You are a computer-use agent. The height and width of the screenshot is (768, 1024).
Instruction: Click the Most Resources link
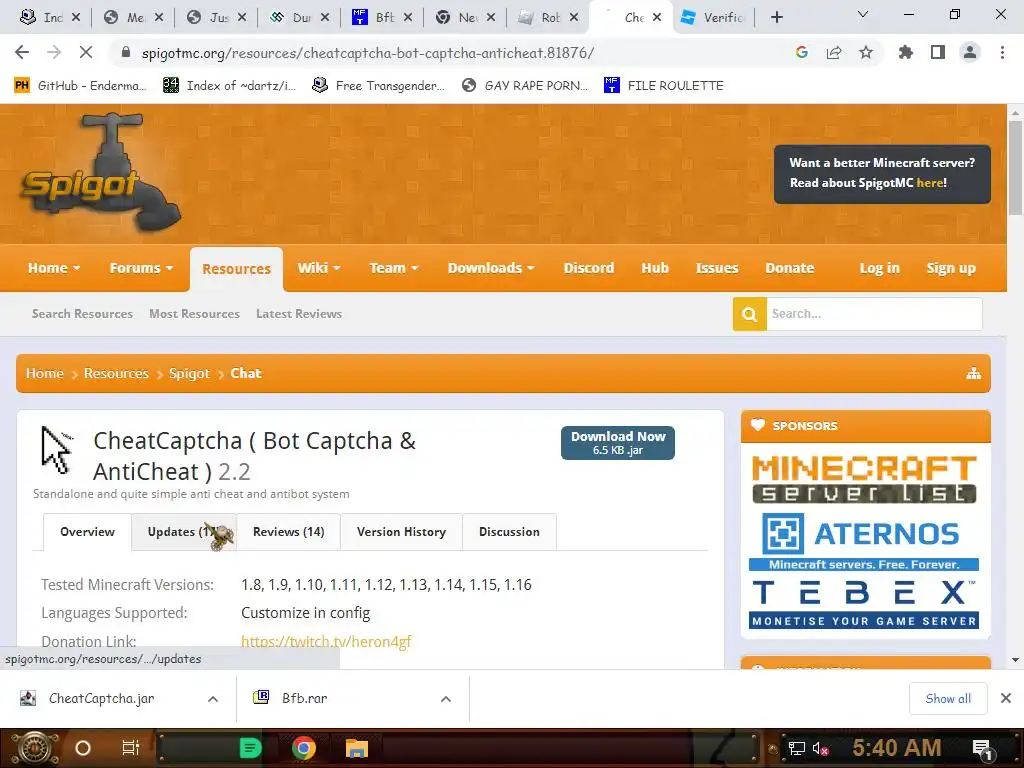point(195,313)
